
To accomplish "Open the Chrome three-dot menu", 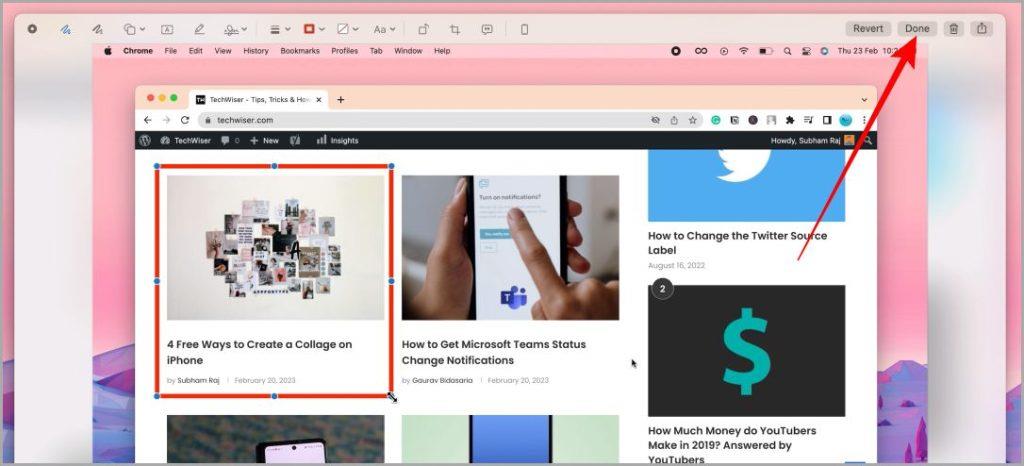I will click(864, 120).
